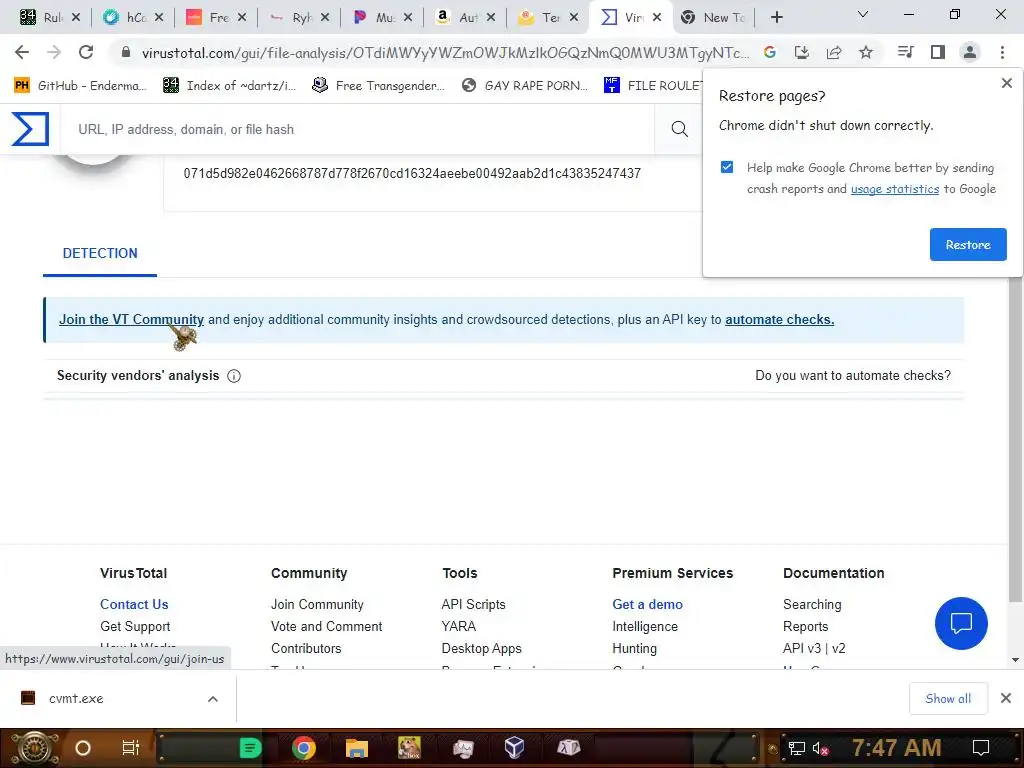Open the GitHub - Enderma bookmark

pyautogui.click(x=80, y=85)
